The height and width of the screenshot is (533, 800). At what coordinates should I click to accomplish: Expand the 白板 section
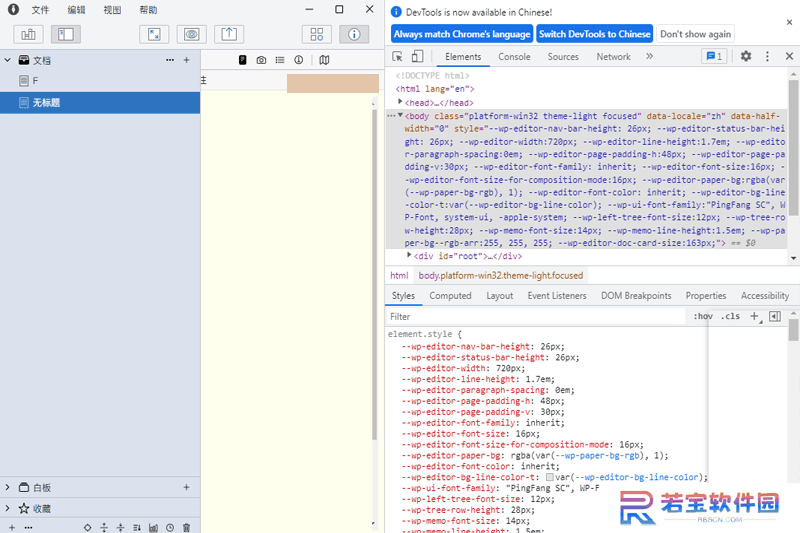pyautogui.click(x=8, y=488)
